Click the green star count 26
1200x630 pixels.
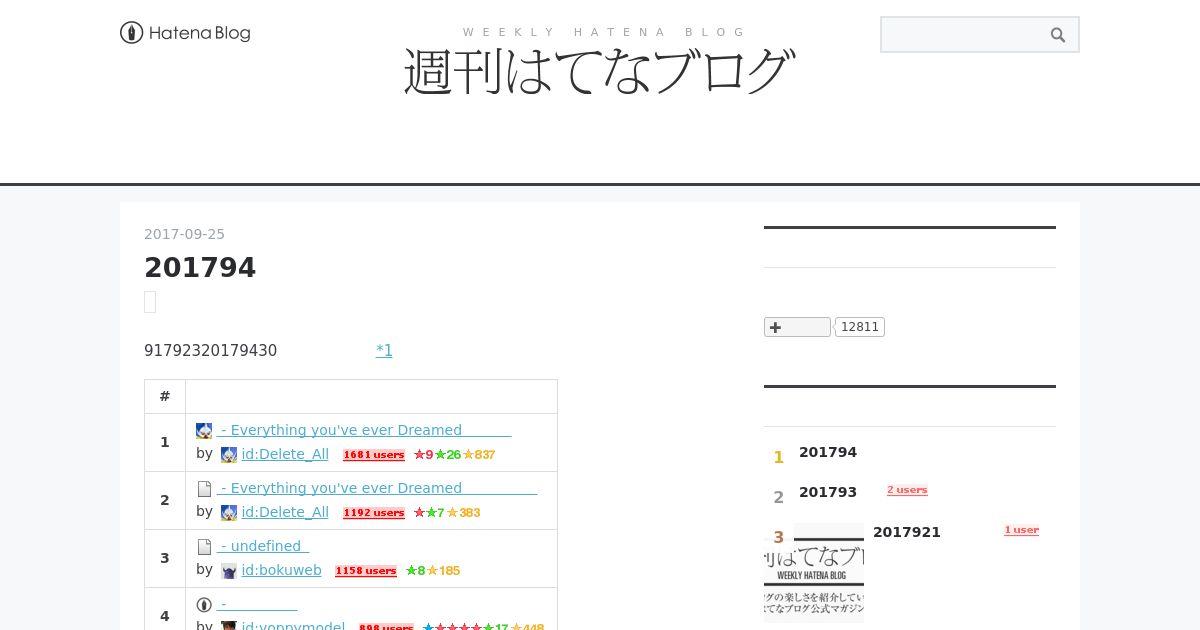pos(447,455)
